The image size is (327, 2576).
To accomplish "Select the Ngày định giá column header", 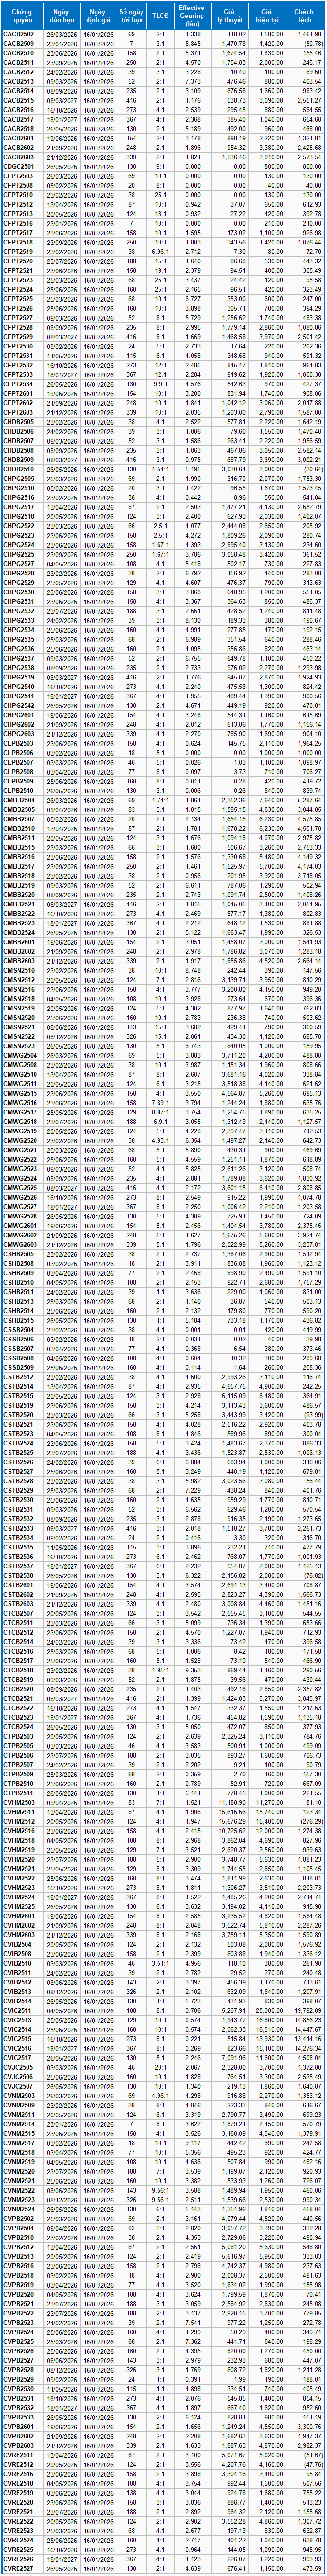I will coord(98,15).
